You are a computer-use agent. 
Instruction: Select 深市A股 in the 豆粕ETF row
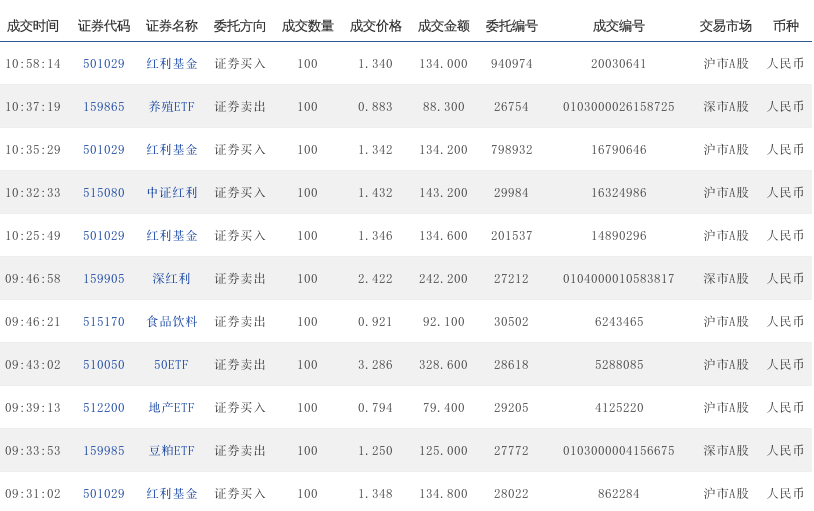click(726, 451)
